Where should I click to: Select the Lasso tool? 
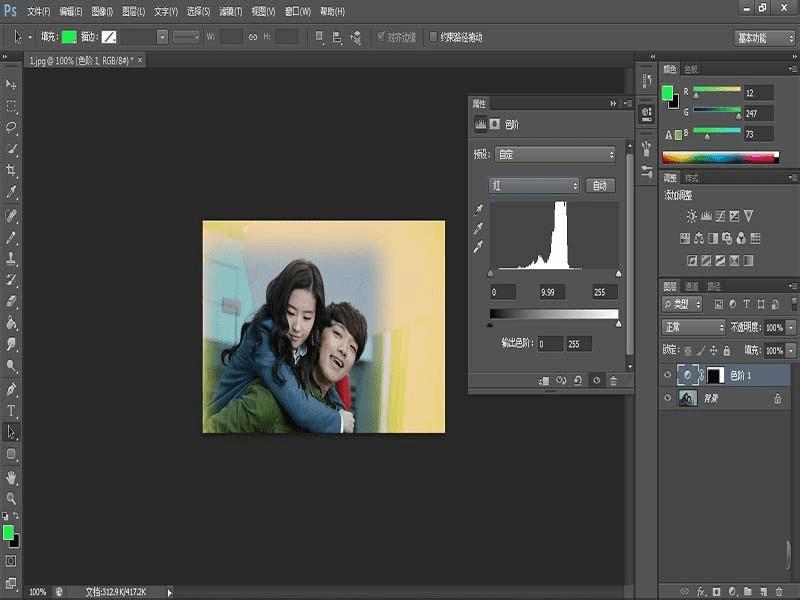[x=12, y=127]
